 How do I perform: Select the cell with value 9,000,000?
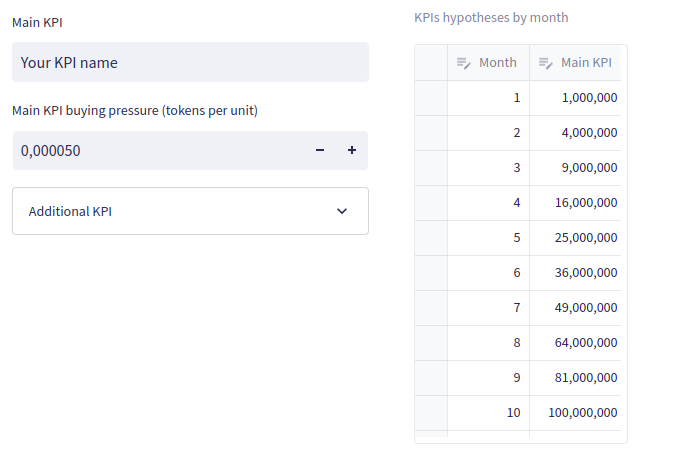[x=575, y=168]
